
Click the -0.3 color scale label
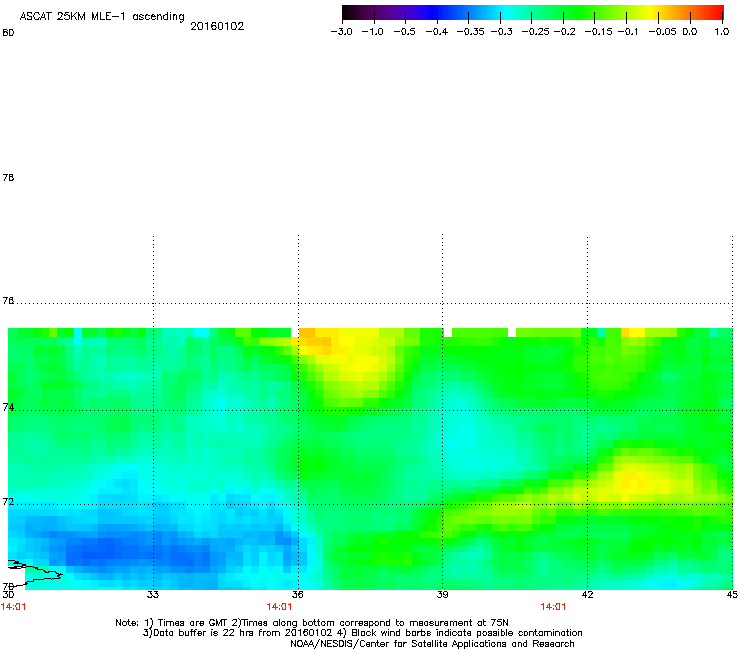(501, 32)
